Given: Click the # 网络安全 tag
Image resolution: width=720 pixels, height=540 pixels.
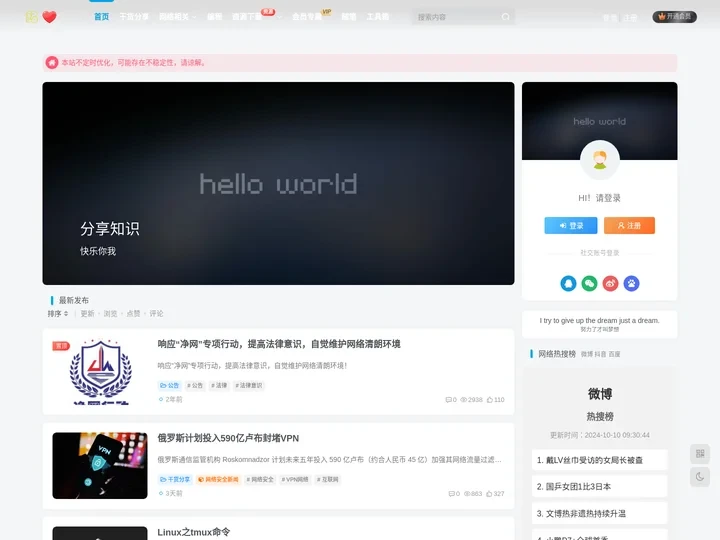Looking at the screenshot, I should click(260, 479).
